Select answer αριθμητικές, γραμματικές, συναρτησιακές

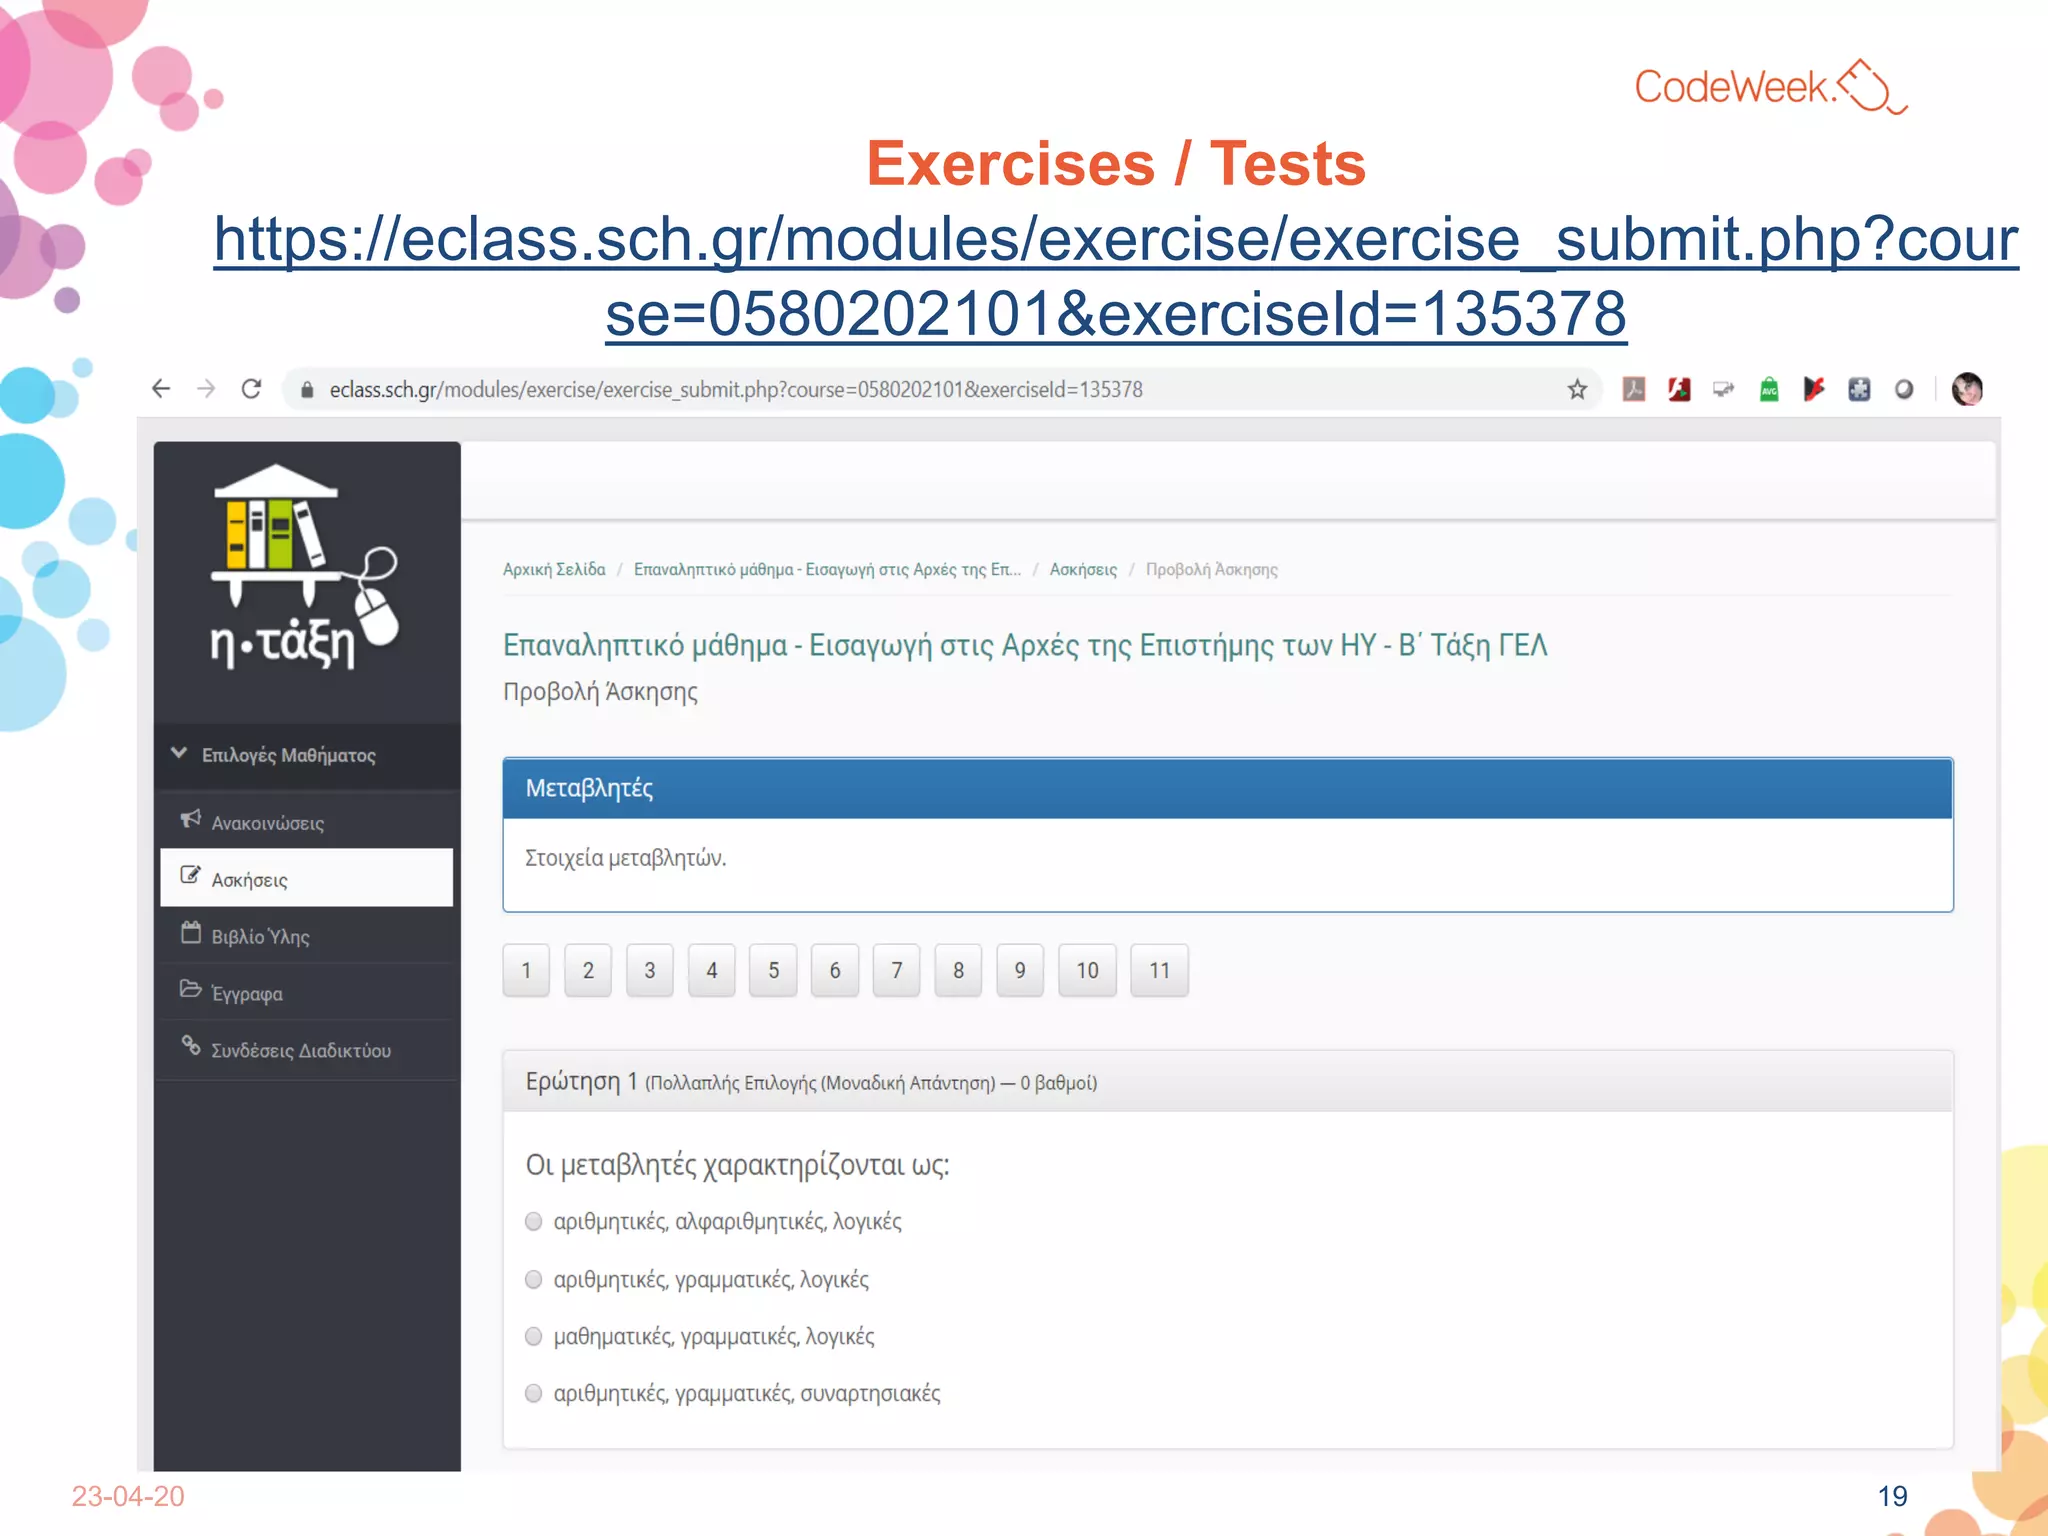pyautogui.click(x=534, y=1394)
